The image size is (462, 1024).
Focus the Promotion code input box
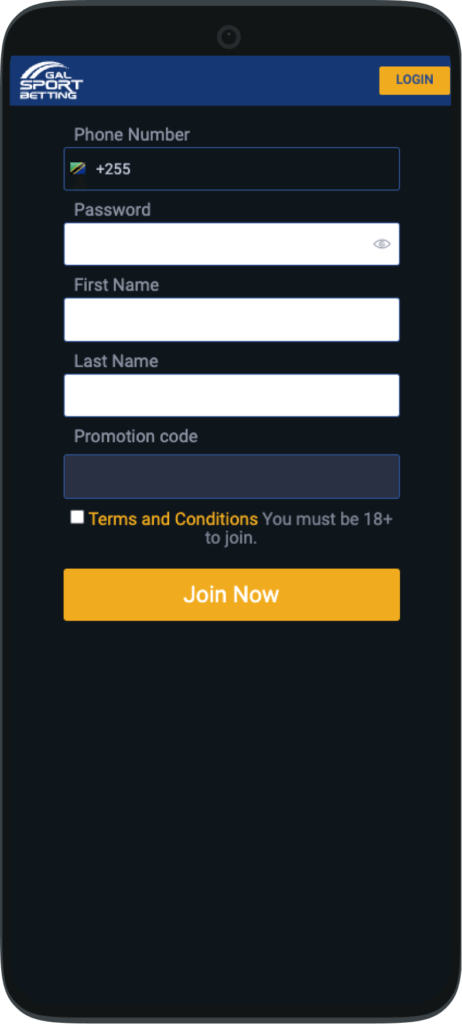[x=231, y=476]
